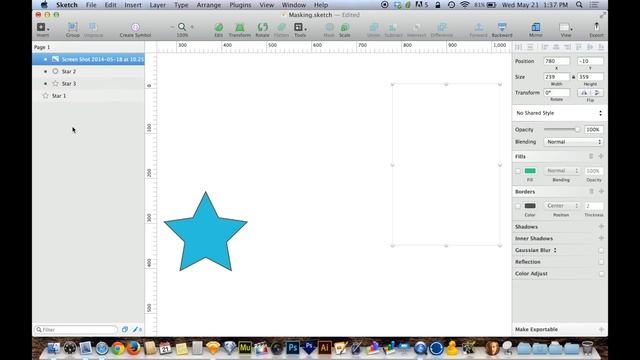The width and height of the screenshot is (640, 360).
Task: Enable the Fill checkbox
Action: [x=518, y=171]
